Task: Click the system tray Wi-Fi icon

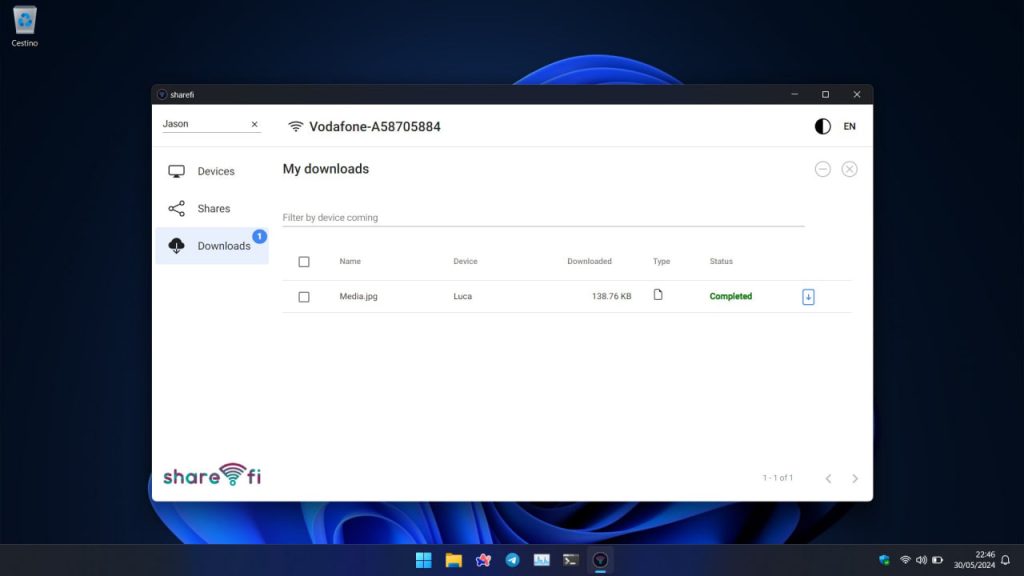Action: point(905,560)
